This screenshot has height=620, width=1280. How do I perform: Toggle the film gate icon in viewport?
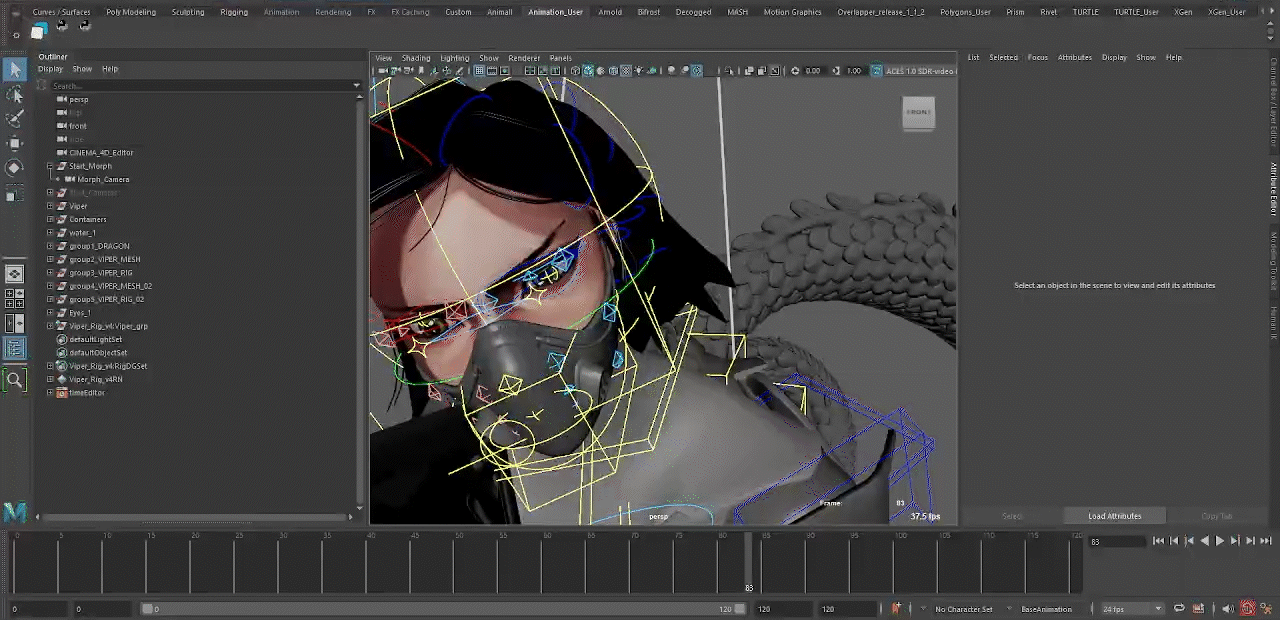[x=492, y=71]
